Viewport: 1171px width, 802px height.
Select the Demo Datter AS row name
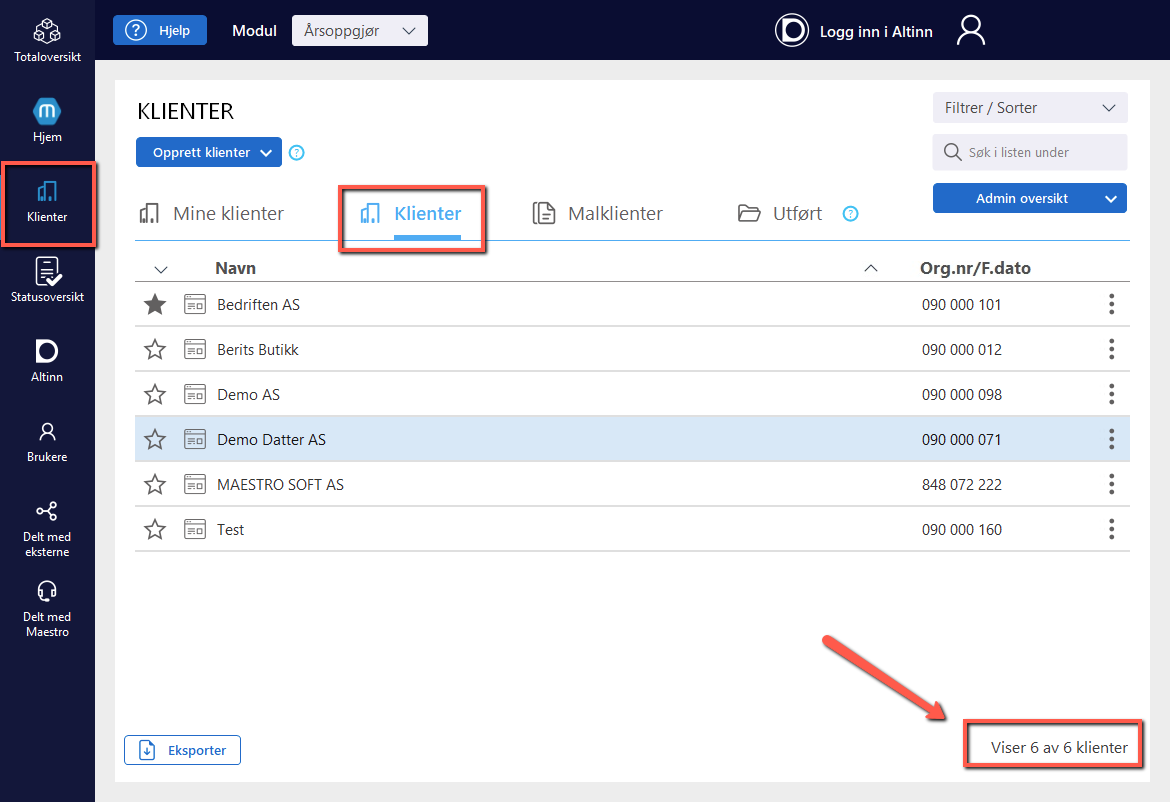click(x=271, y=439)
